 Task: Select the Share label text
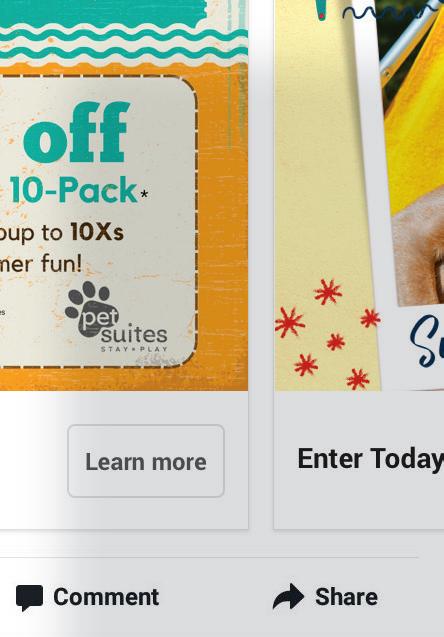click(x=347, y=597)
